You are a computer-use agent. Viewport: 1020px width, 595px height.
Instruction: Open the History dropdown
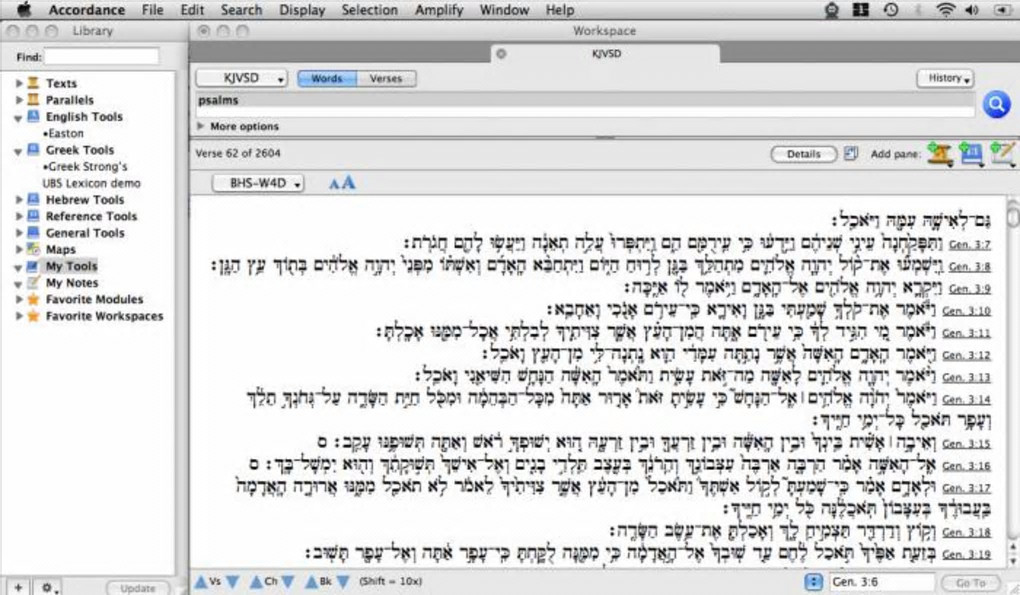tap(945, 78)
